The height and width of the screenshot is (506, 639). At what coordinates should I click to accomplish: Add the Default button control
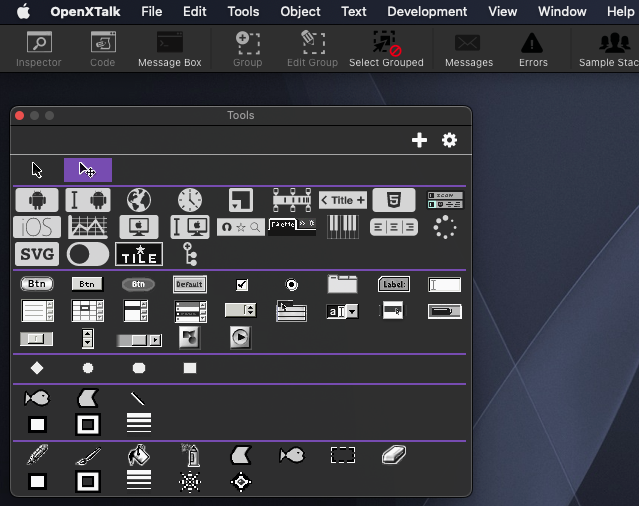[x=190, y=284]
